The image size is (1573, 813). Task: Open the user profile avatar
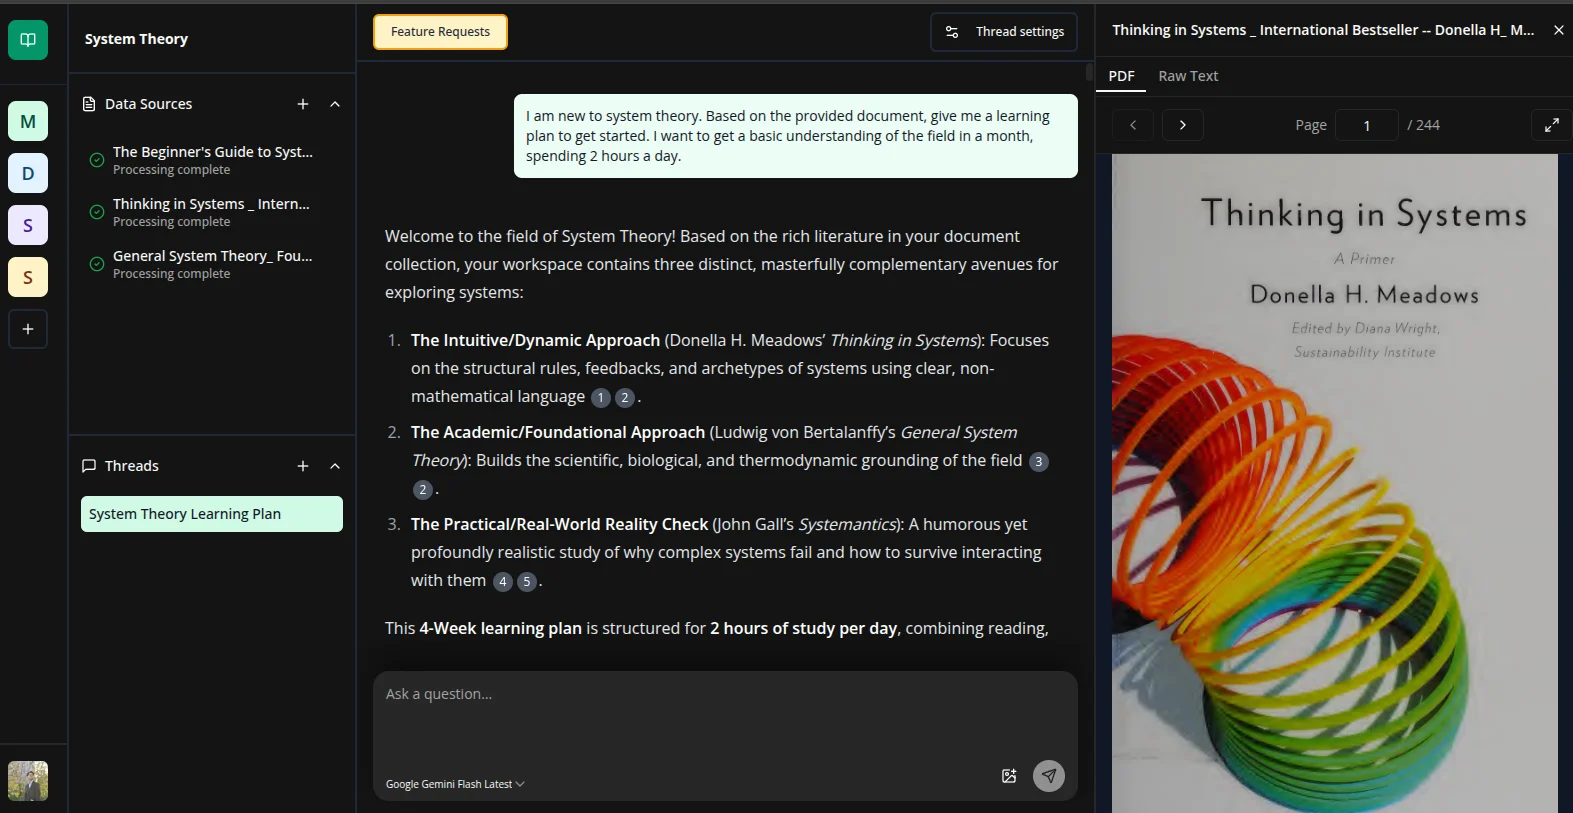click(x=28, y=781)
